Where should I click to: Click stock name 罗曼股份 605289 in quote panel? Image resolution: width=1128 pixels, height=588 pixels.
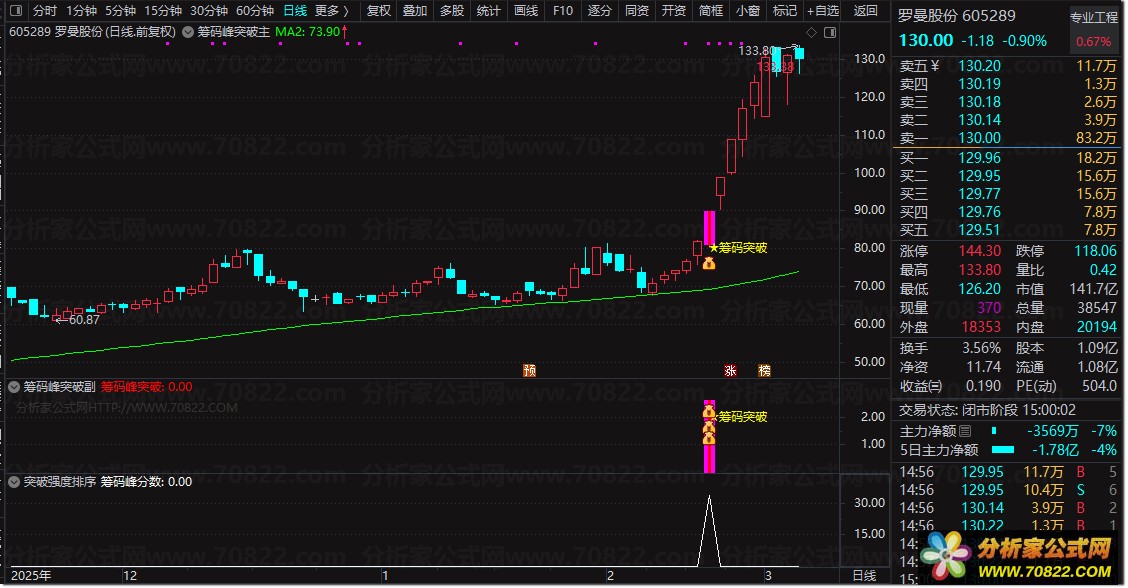957,16
